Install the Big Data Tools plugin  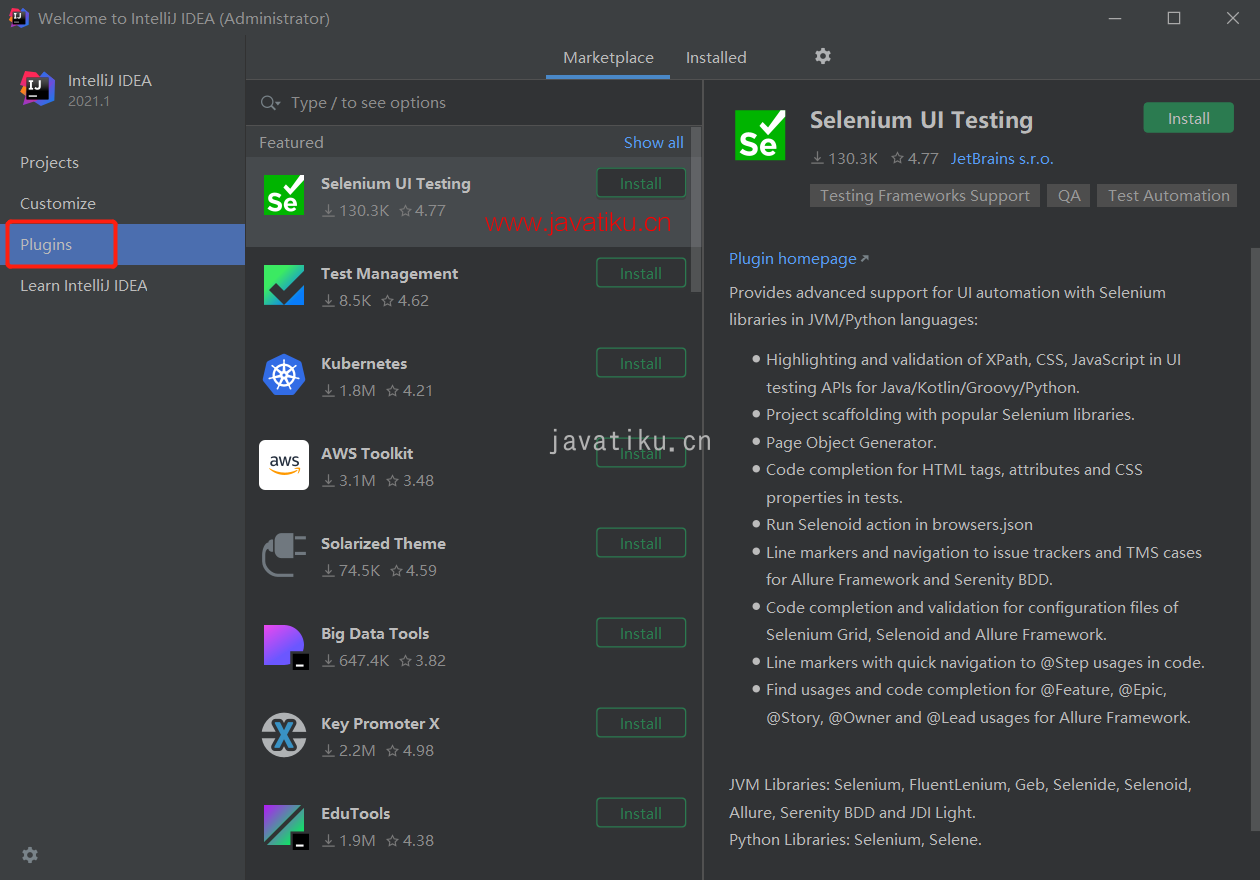tap(641, 633)
